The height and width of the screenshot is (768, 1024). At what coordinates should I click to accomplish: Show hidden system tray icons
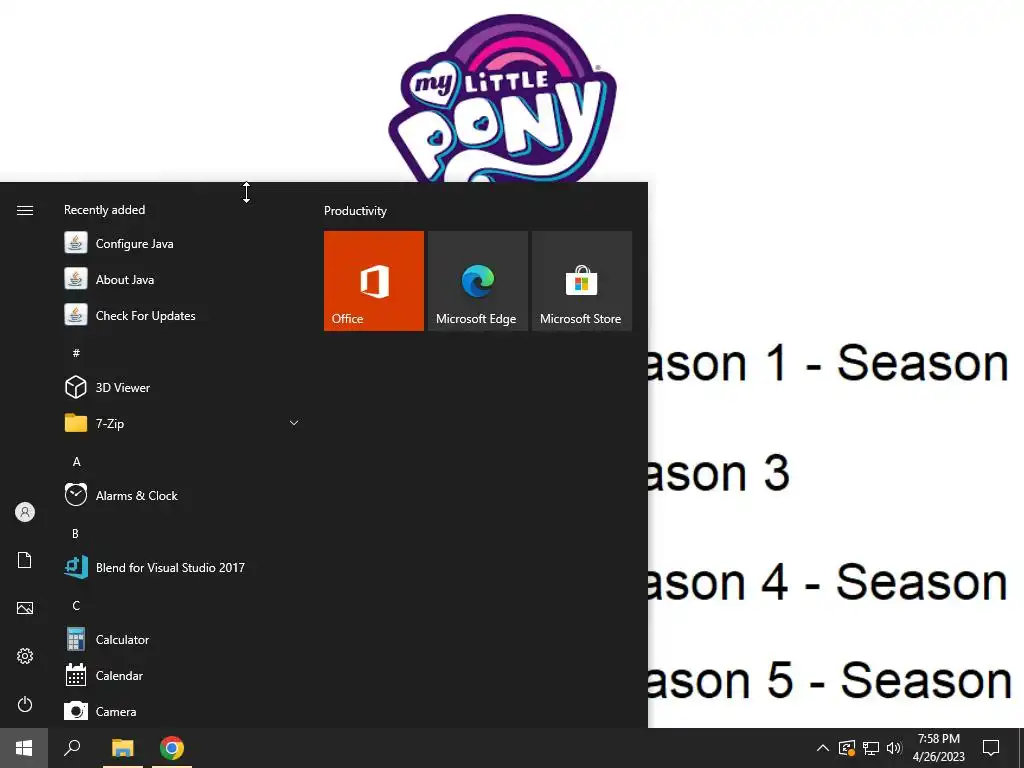coord(823,748)
